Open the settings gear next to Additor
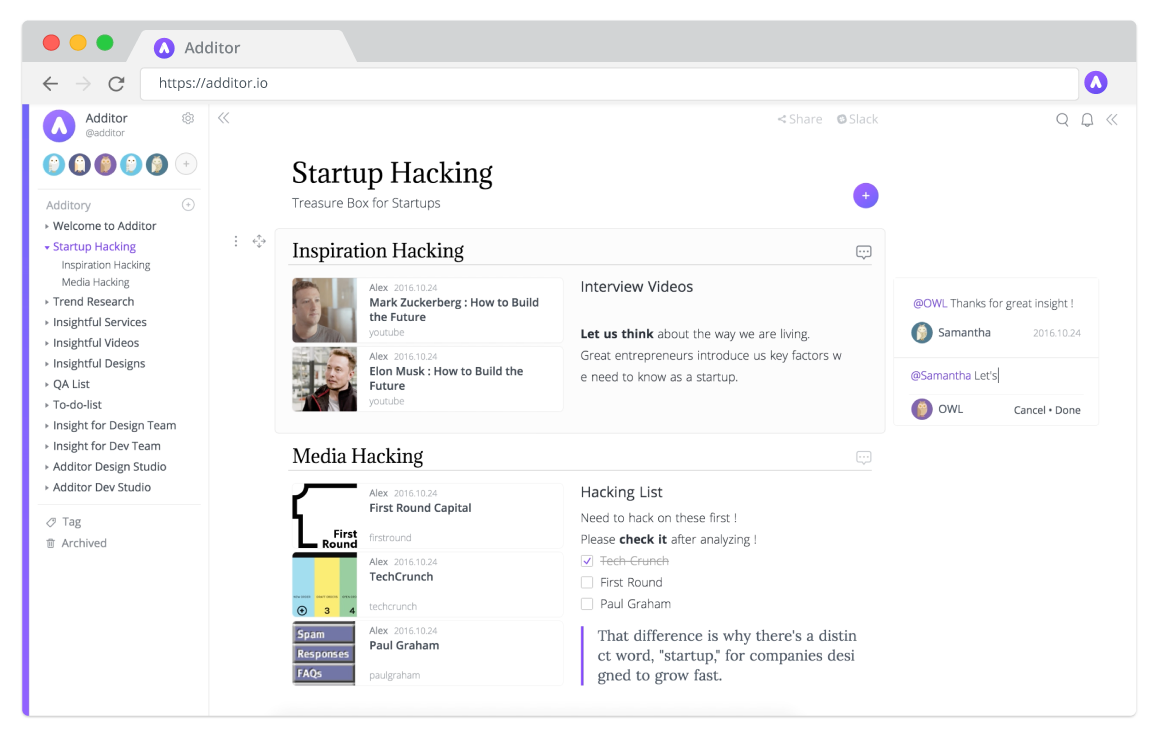 pyautogui.click(x=187, y=118)
